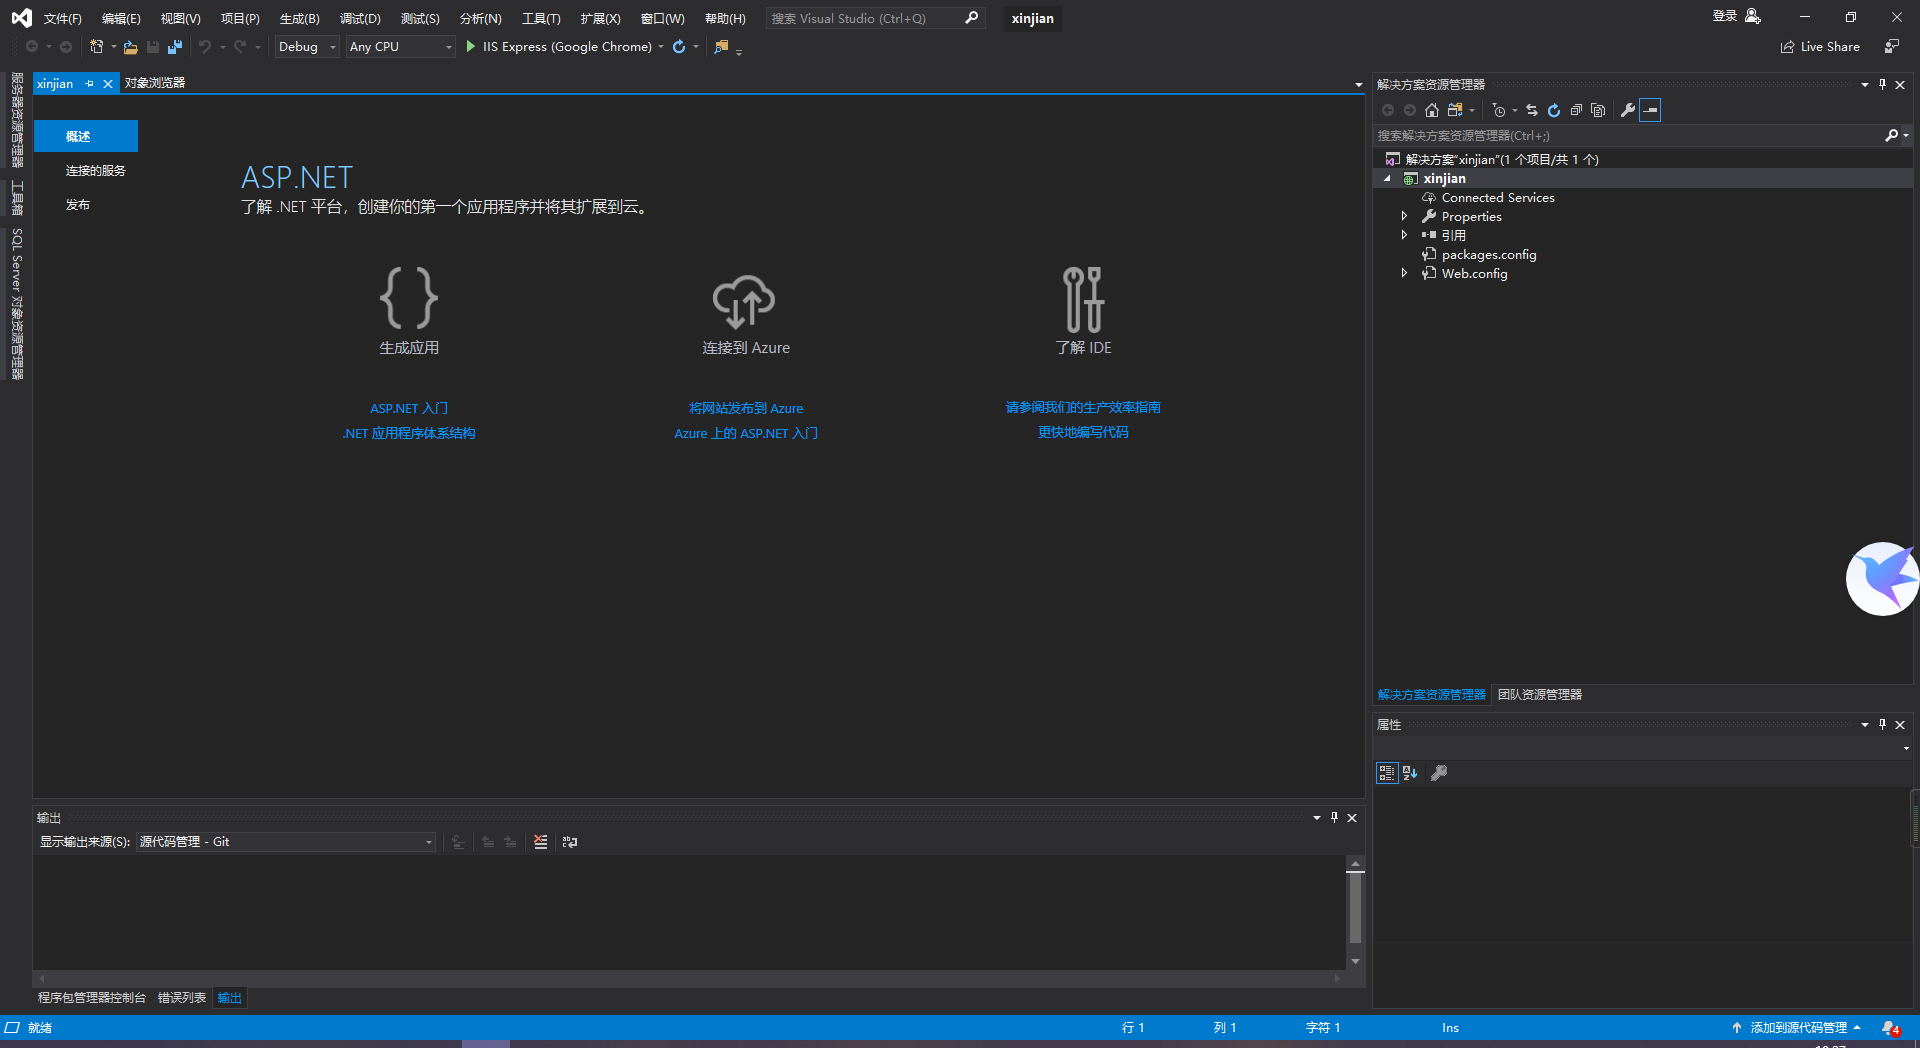
Task: Toggle Alphabetical sort in Properties panel
Action: 1410,773
